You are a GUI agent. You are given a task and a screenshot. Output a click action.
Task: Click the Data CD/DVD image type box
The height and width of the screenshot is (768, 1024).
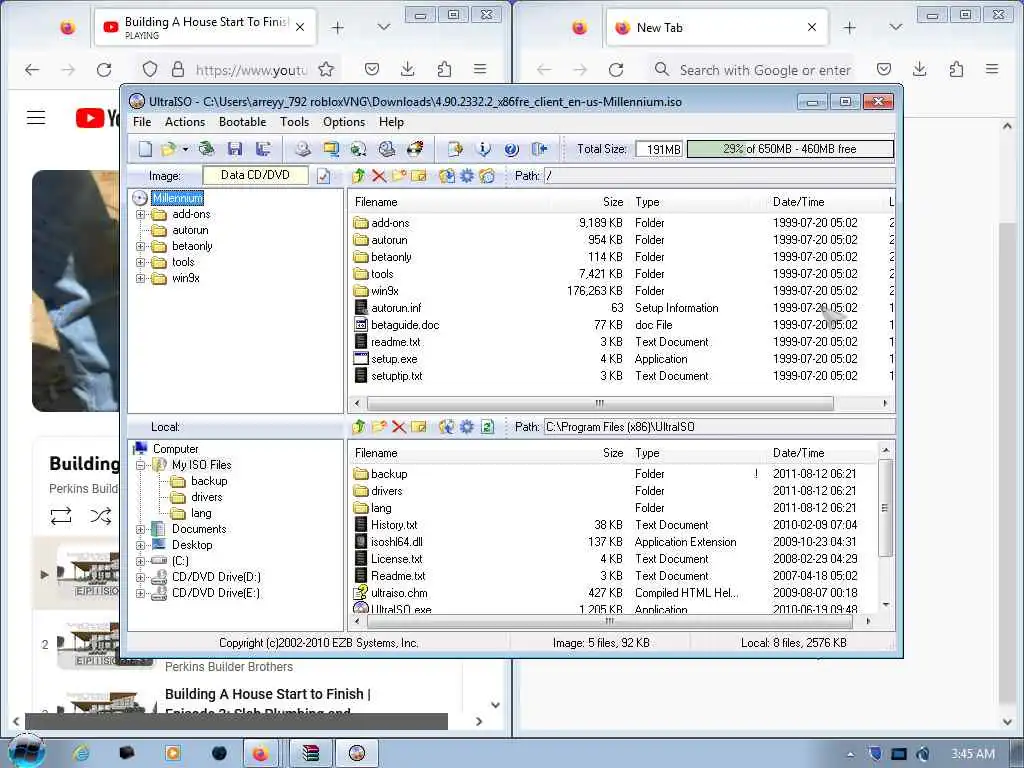point(255,175)
